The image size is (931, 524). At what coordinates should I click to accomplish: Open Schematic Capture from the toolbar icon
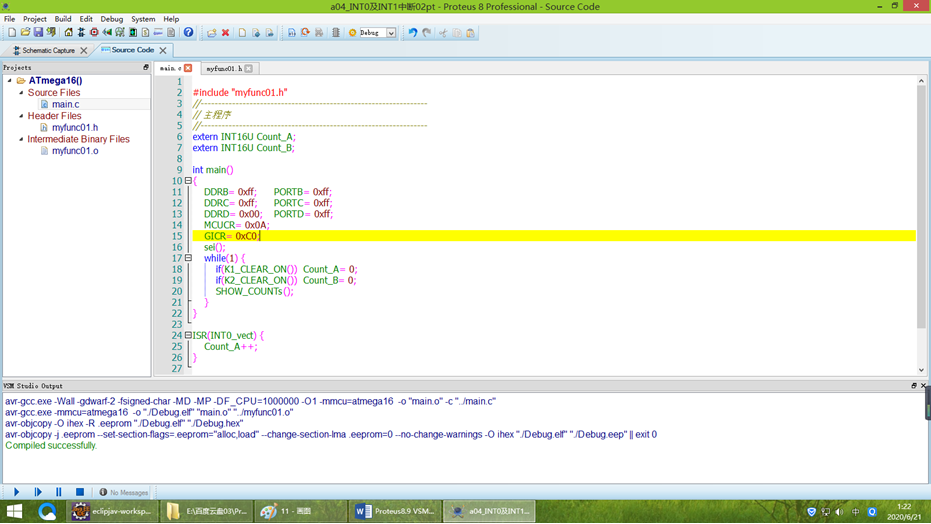(81, 33)
